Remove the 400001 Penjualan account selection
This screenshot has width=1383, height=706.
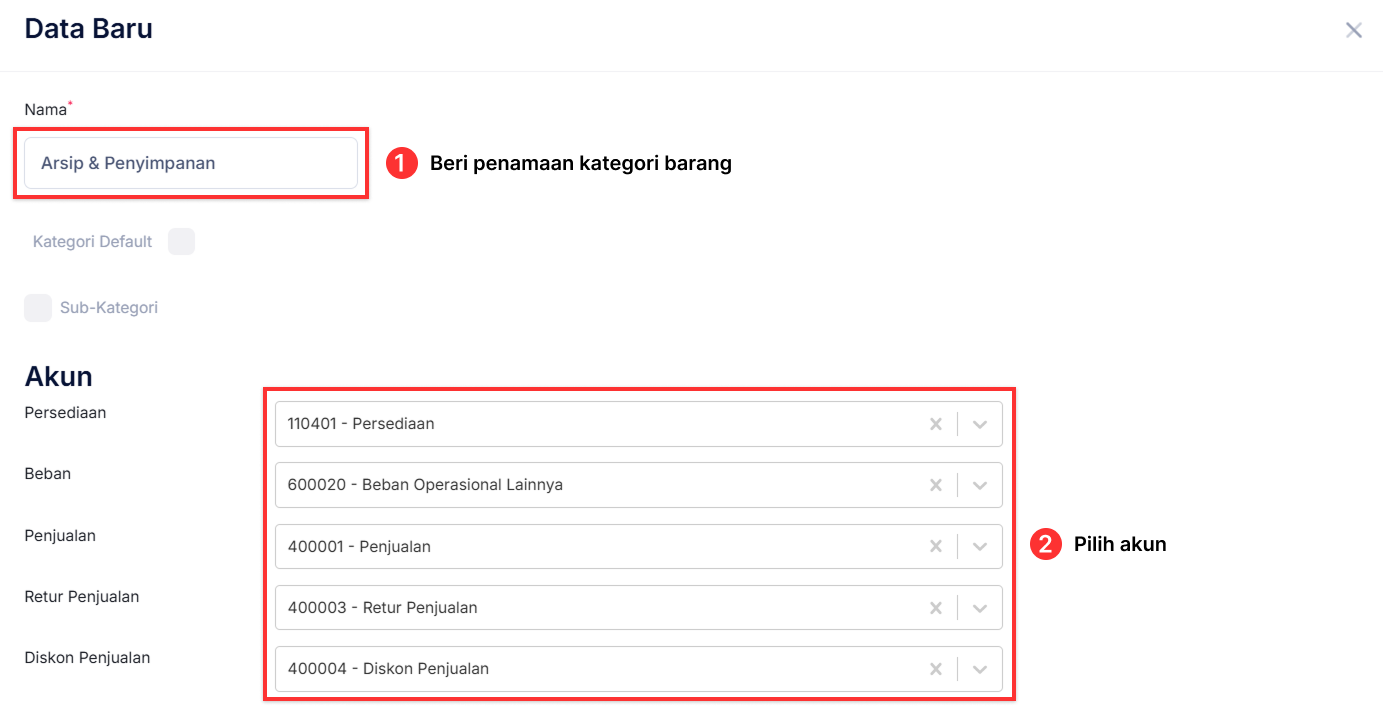pyautogui.click(x=936, y=546)
